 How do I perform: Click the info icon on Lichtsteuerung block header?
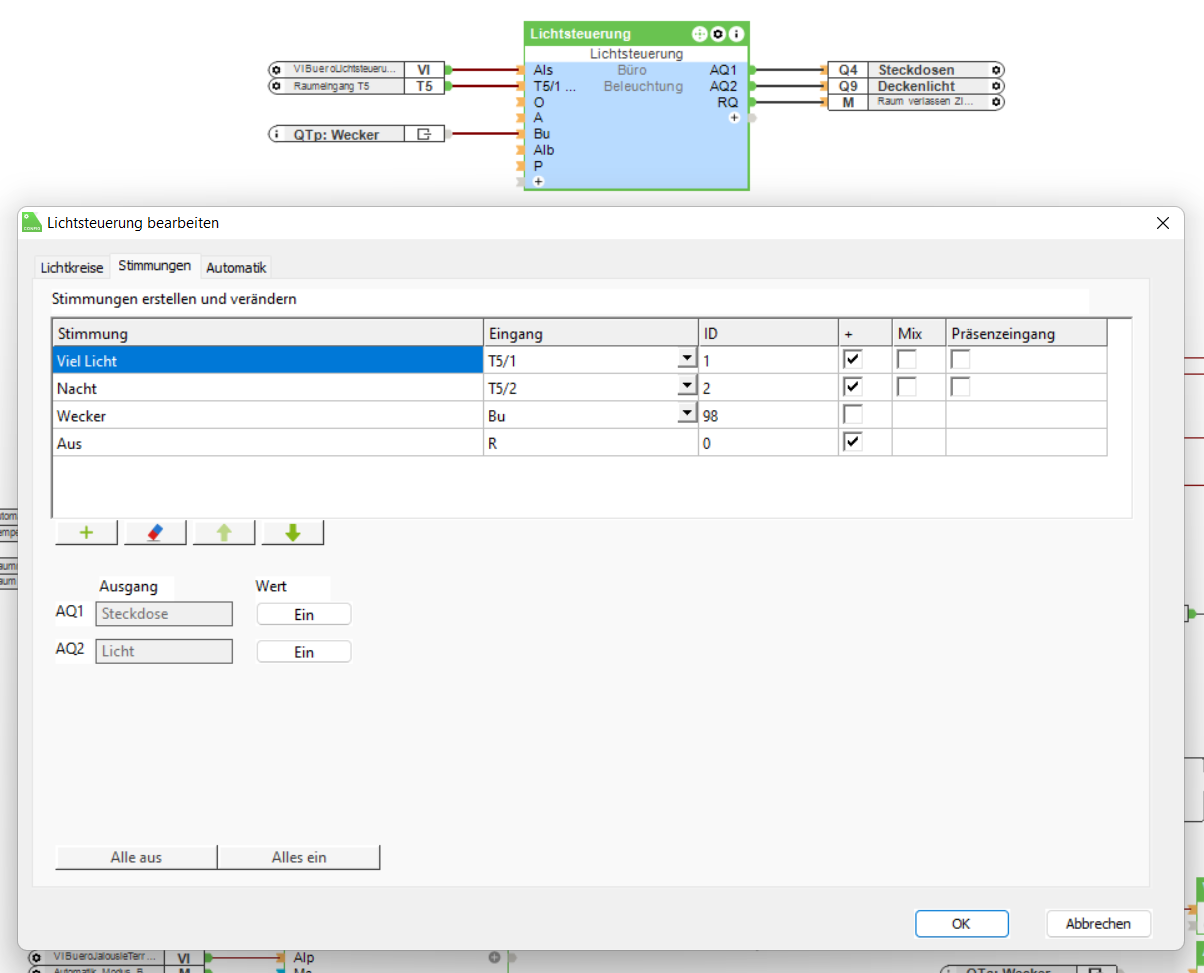(x=736, y=34)
